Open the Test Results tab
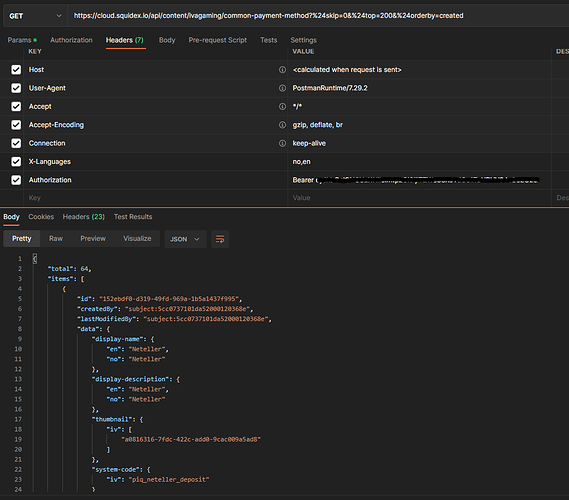569x500 pixels. (133, 217)
